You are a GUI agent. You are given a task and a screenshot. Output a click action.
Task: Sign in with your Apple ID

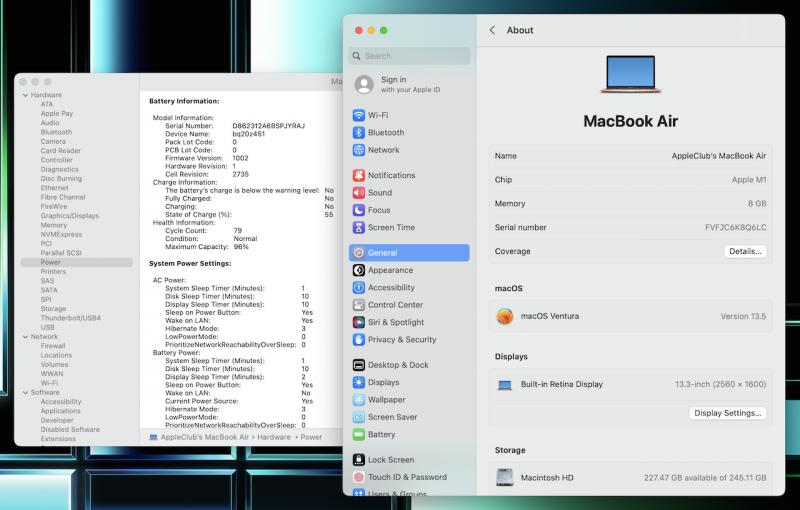pyautogui.click(x=393, y=84)
